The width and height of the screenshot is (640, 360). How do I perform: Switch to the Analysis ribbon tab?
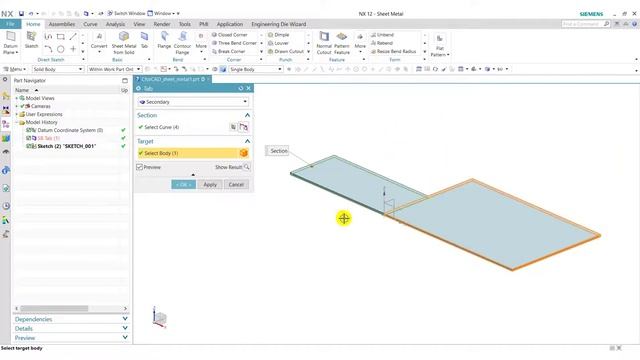pyautogui.click(x=116, y=24)
